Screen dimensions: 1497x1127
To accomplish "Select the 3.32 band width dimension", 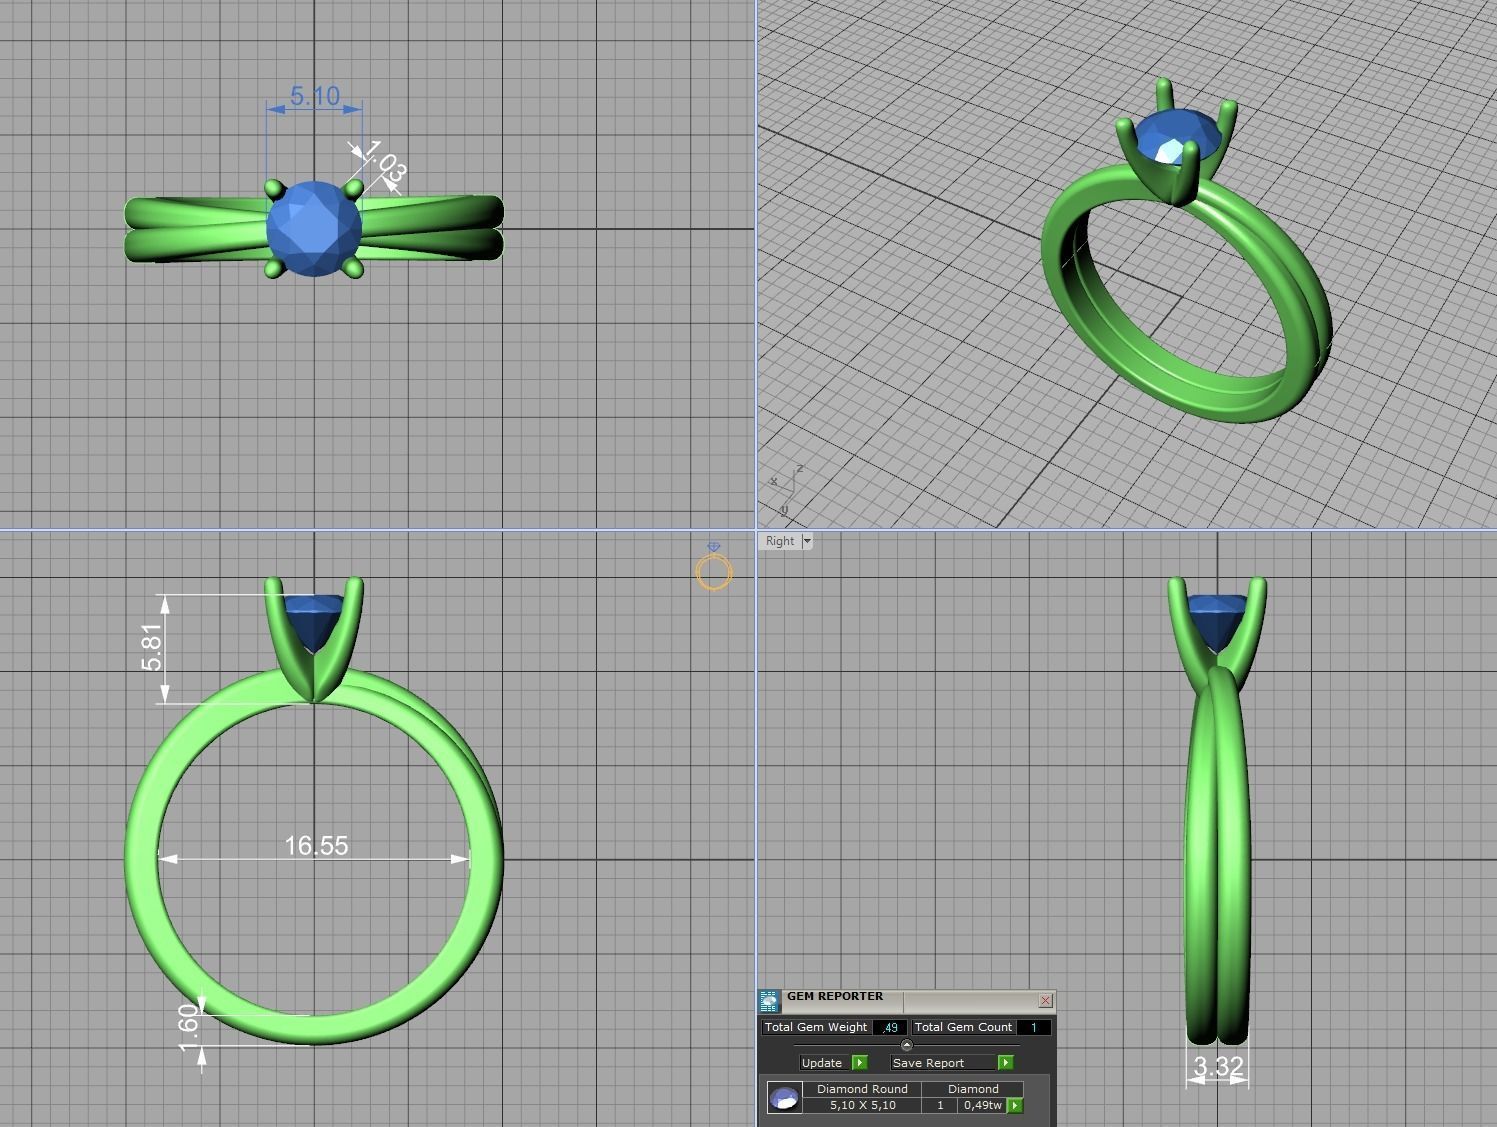I will tap(1218, 1067).
